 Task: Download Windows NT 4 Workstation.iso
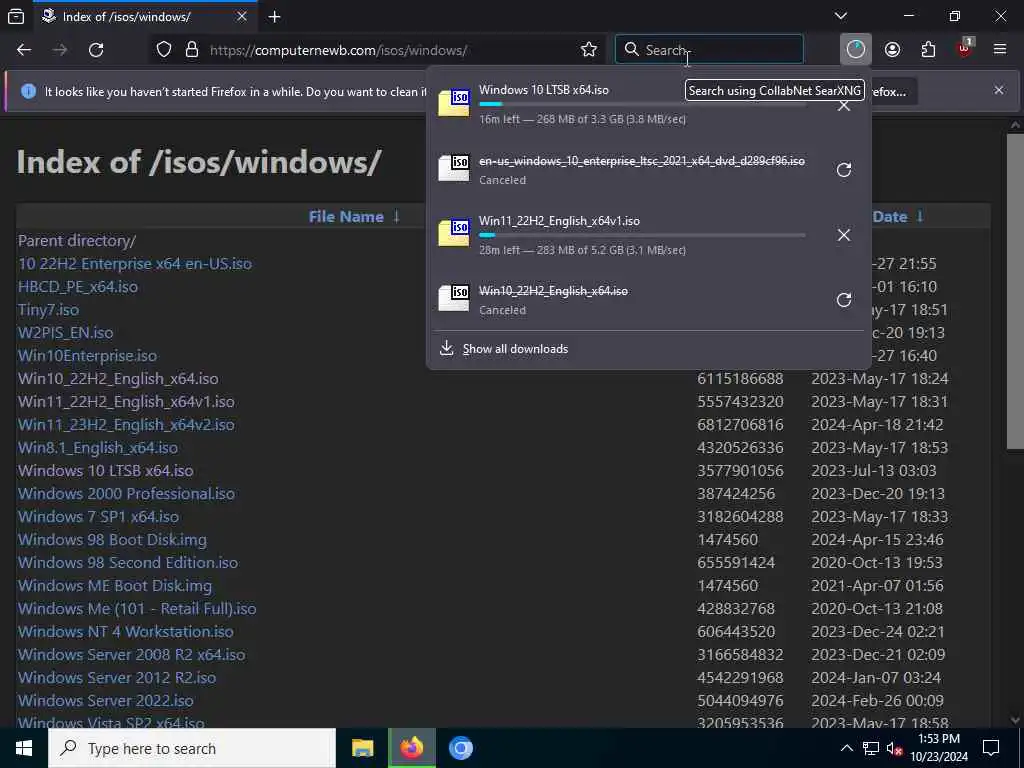125,632
